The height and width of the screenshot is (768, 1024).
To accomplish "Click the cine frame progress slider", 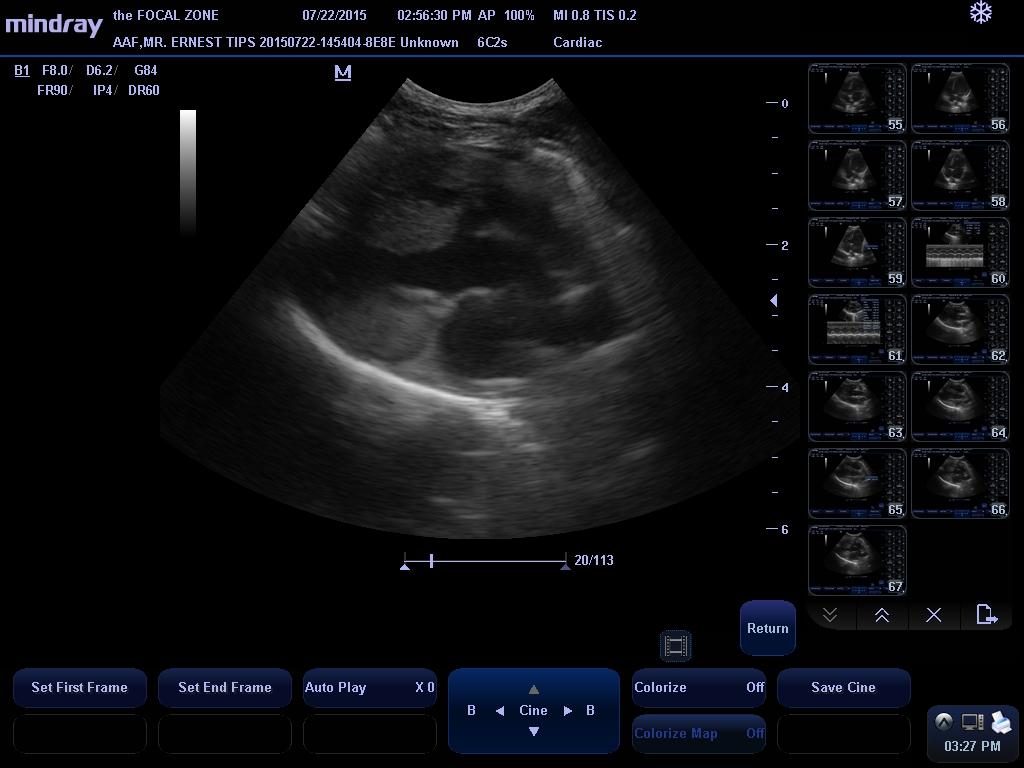I will [x=485, y=562].
